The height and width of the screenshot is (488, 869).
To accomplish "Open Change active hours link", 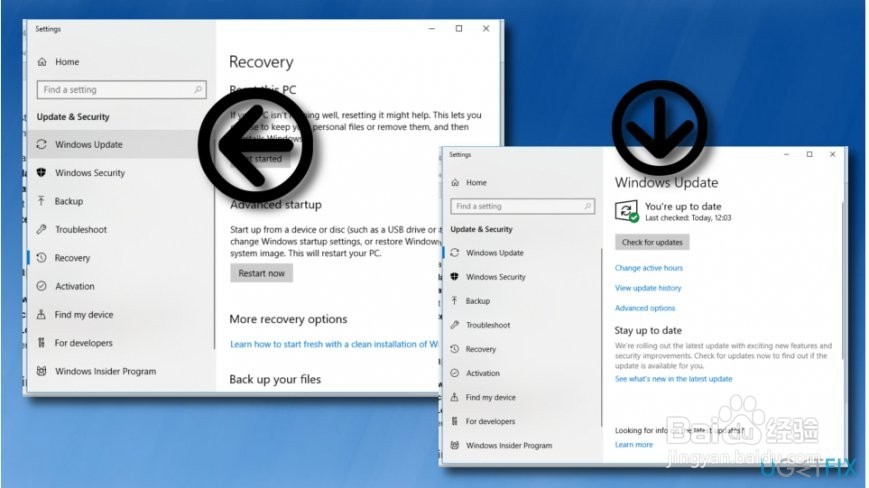I will tap(648, 268).
